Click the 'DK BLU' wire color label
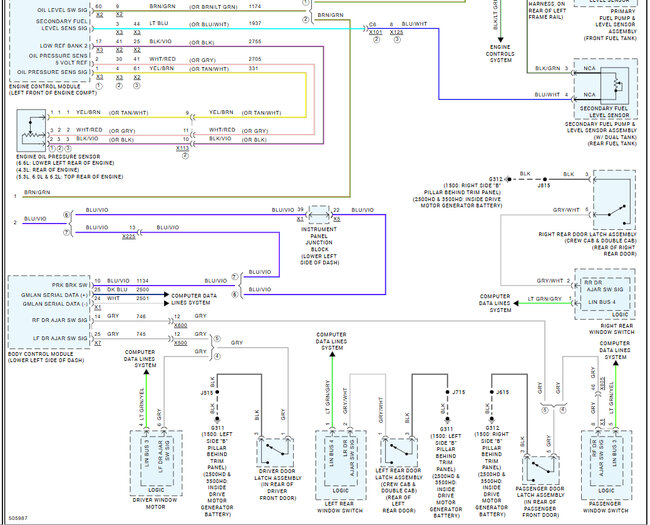 pos(117,289)
